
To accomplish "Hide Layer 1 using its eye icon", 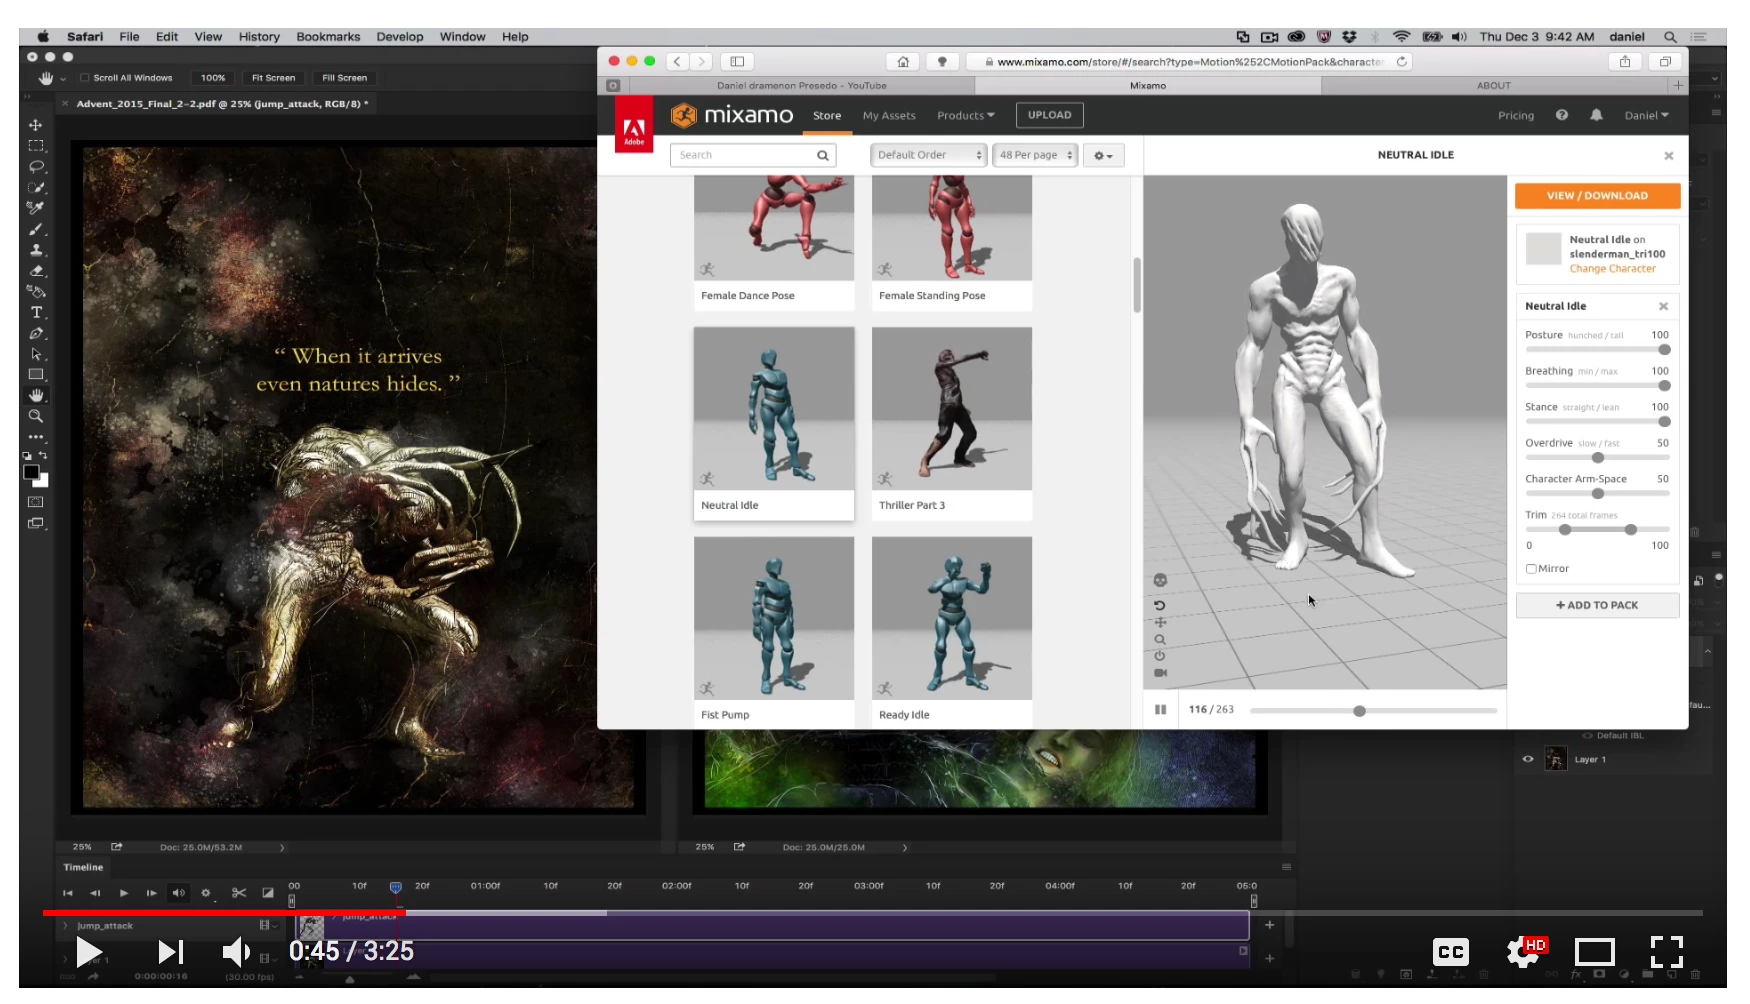I will (1528, 759).
